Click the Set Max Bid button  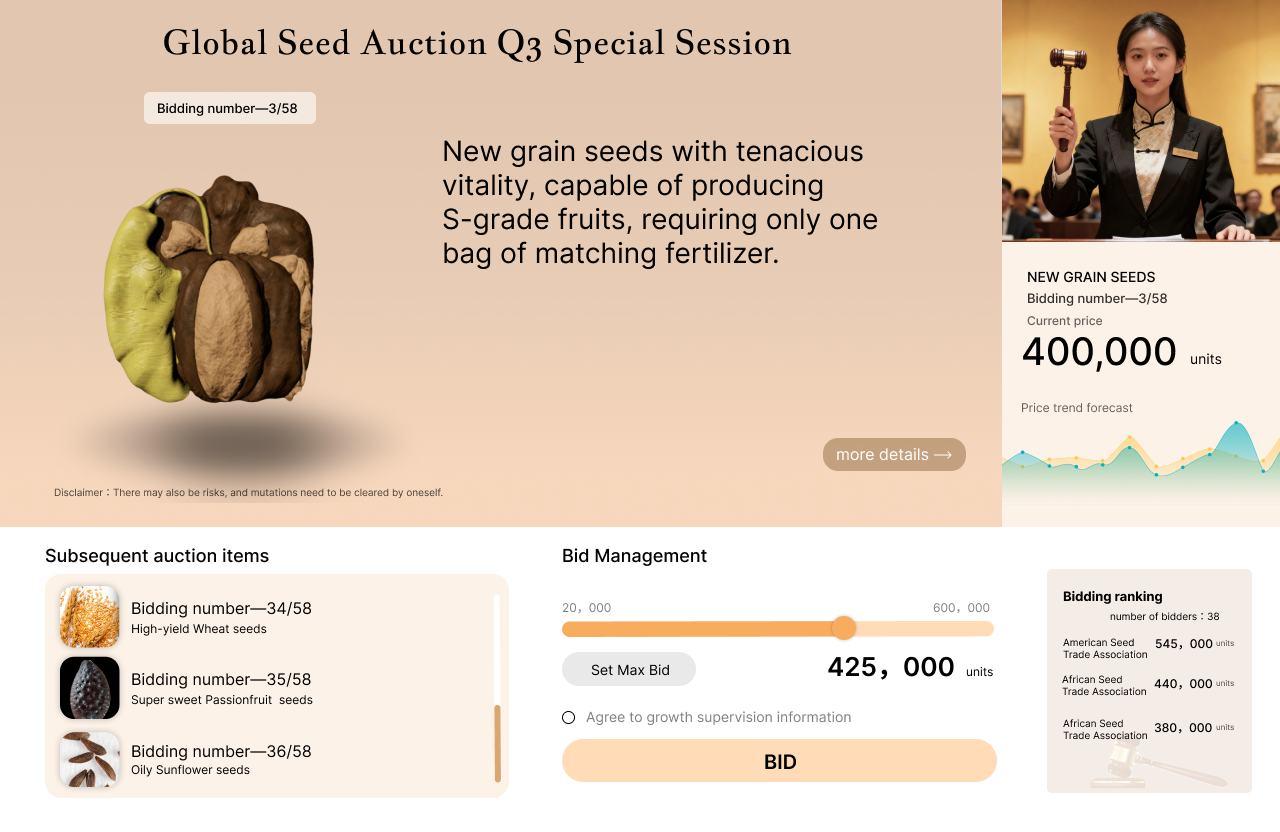click(629, 669)
